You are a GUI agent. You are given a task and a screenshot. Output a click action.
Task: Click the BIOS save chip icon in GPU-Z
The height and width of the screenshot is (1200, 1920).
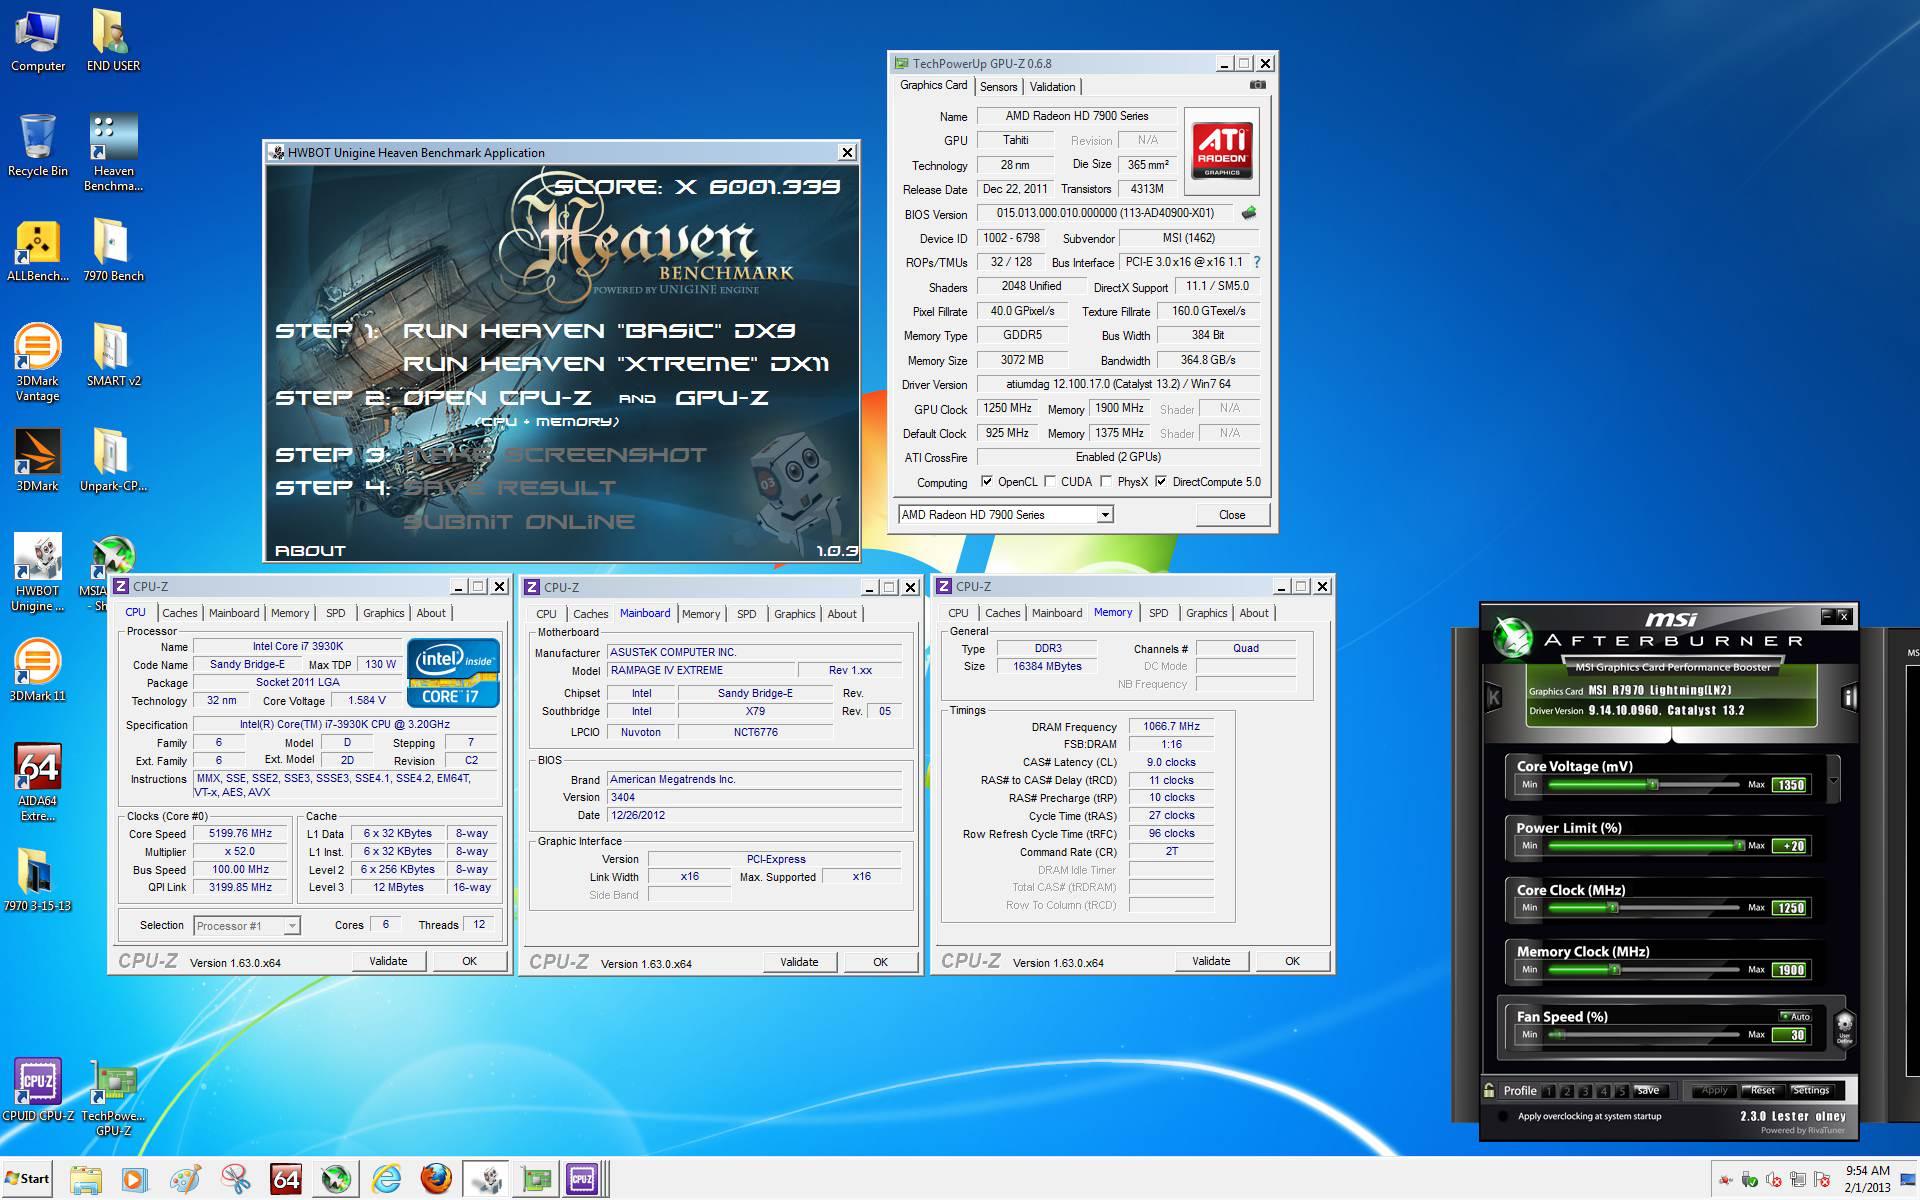[x=1248, y=213]
